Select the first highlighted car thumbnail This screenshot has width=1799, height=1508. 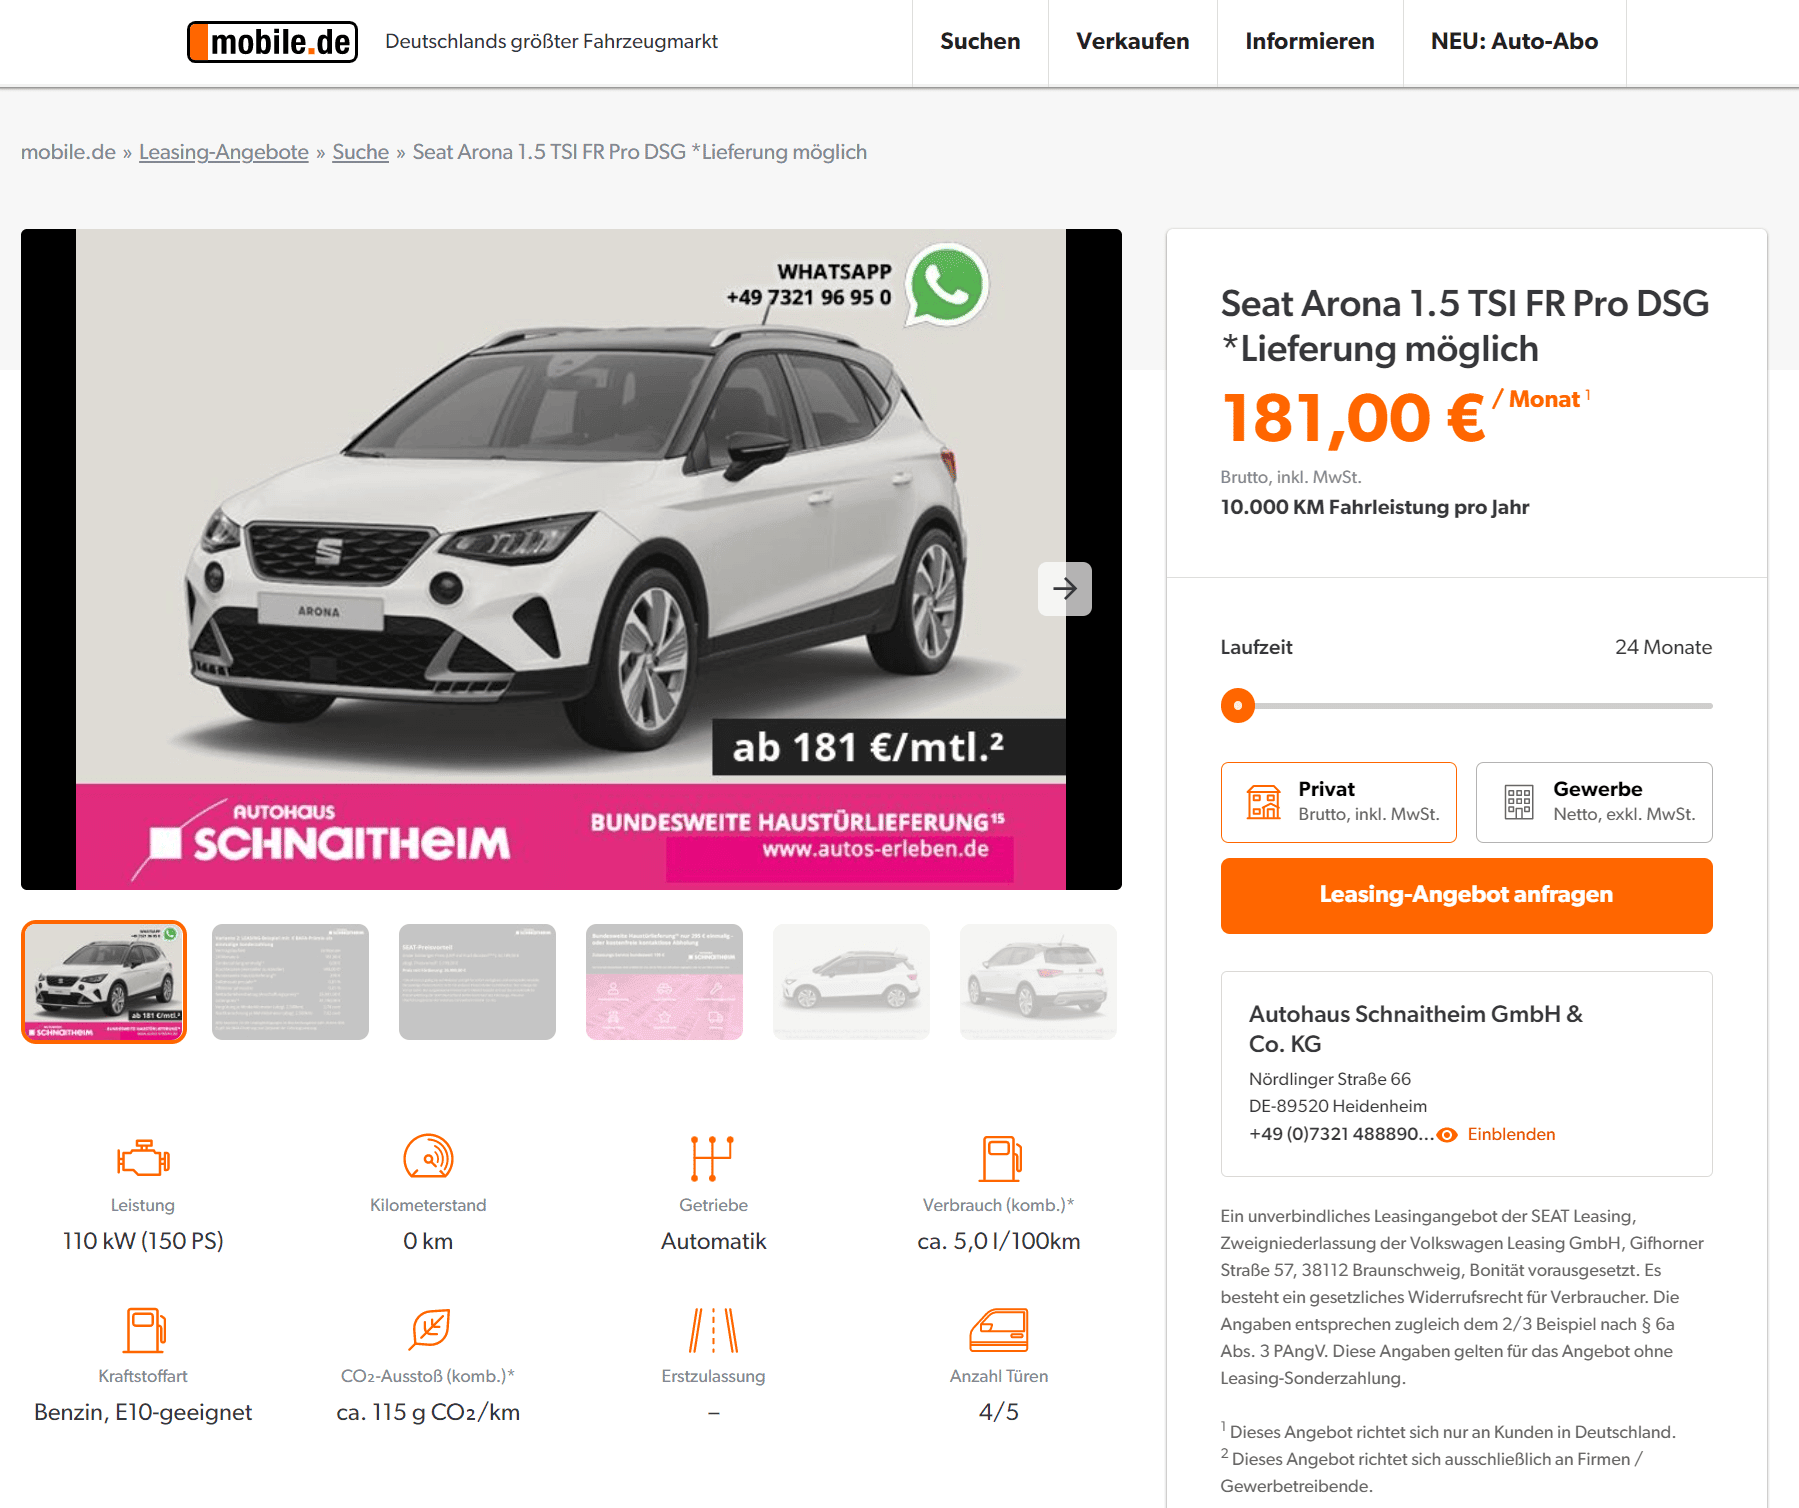(104, 982)
